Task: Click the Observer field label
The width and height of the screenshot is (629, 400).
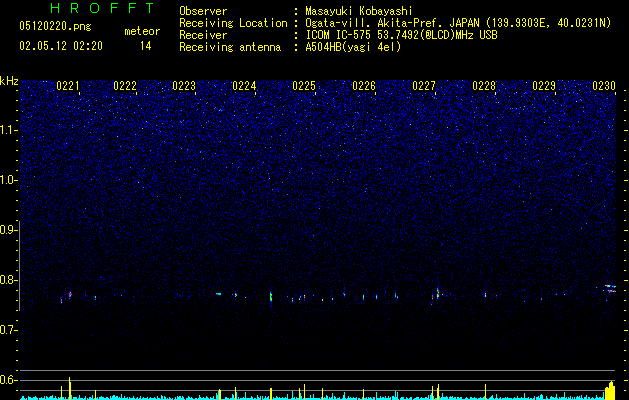Action: point(203,11)
